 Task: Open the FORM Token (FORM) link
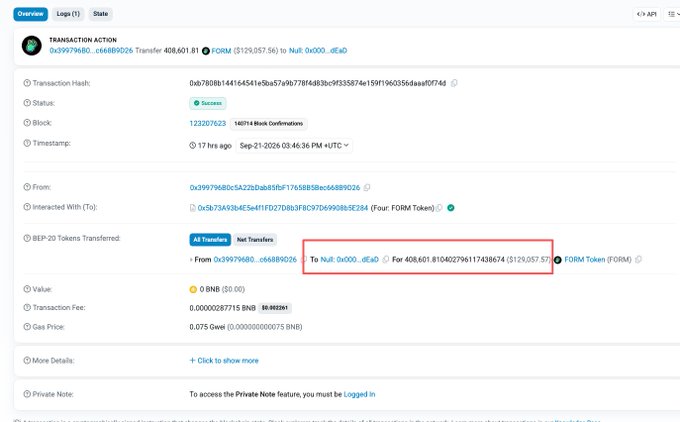598,259
